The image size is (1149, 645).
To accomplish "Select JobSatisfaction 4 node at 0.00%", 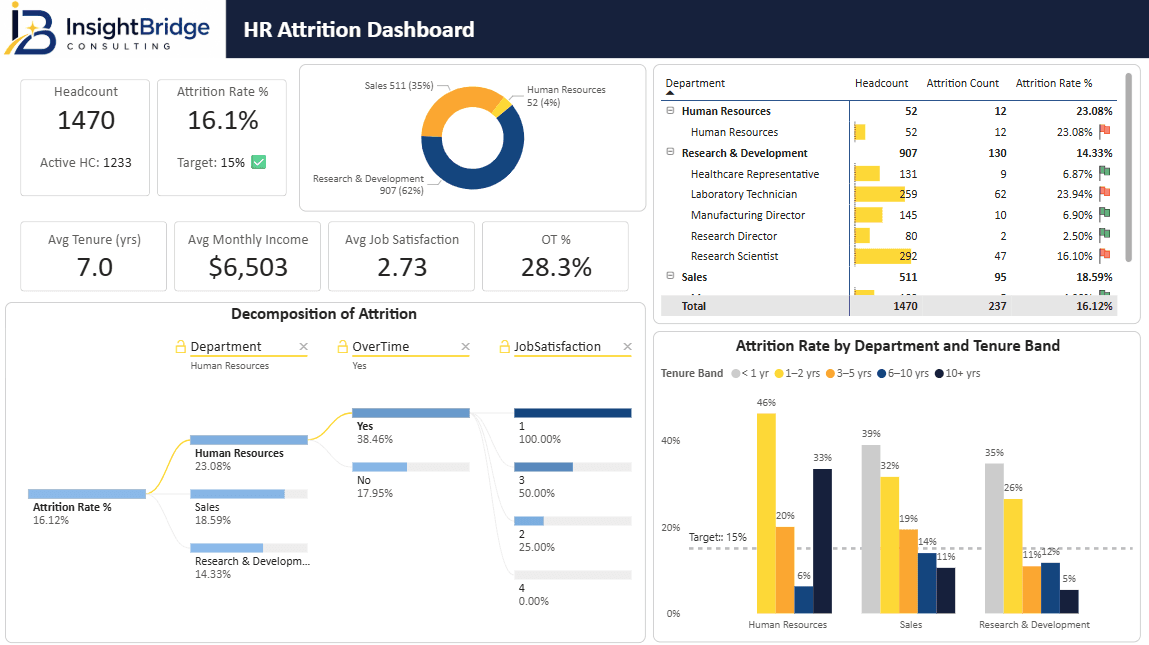I will point(572,575).
